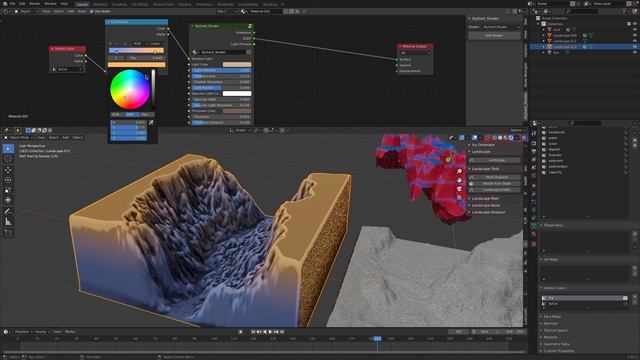640x360 pixels.
Task: Select the Rotate tool
Action: (8, 180)
